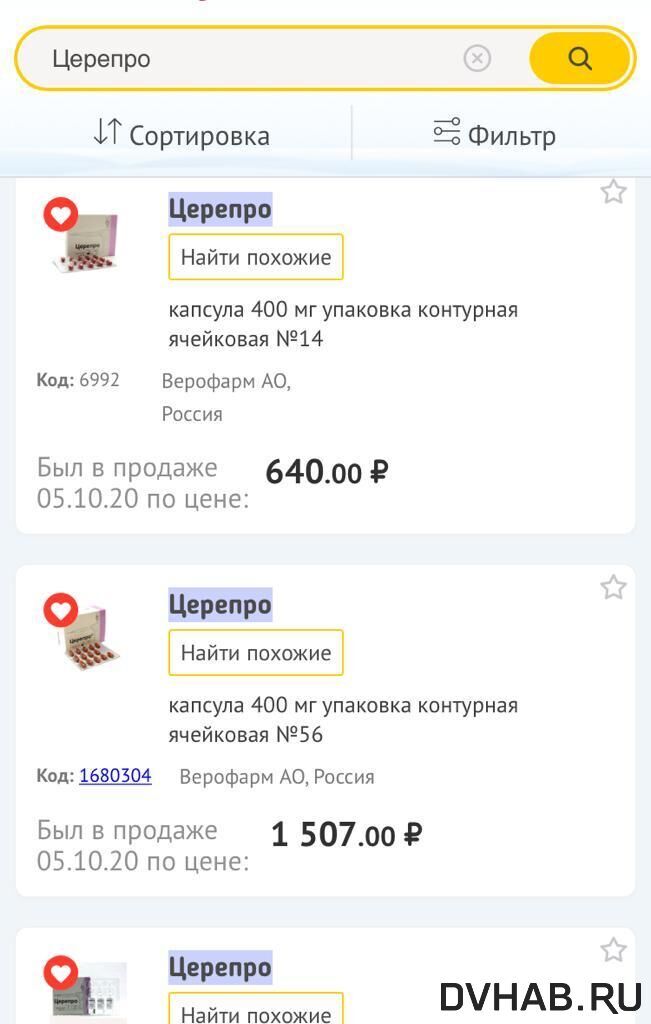Click Найти похожие for Церепро №14
The width and height of the screenshot is (651, 1024).
[x=255, y=257]
